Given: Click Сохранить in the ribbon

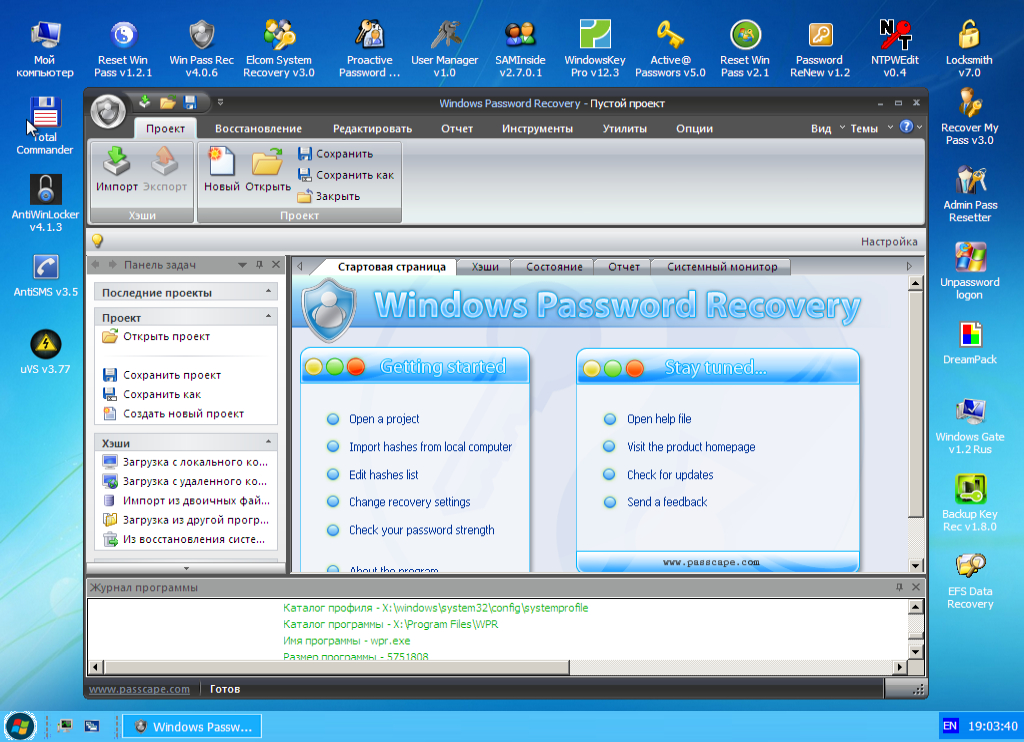Looking at the screenshot, I should click(336, 154).
